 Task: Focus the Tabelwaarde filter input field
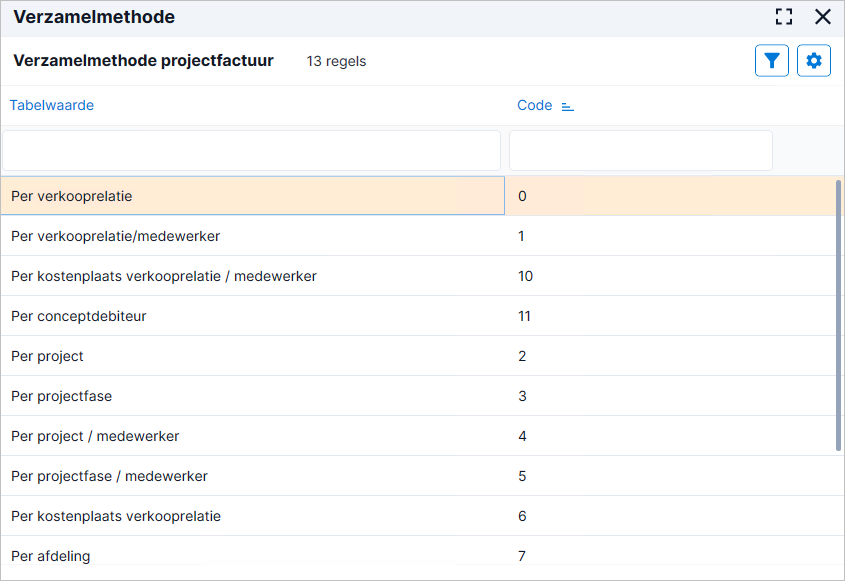[x=252, y=150]
